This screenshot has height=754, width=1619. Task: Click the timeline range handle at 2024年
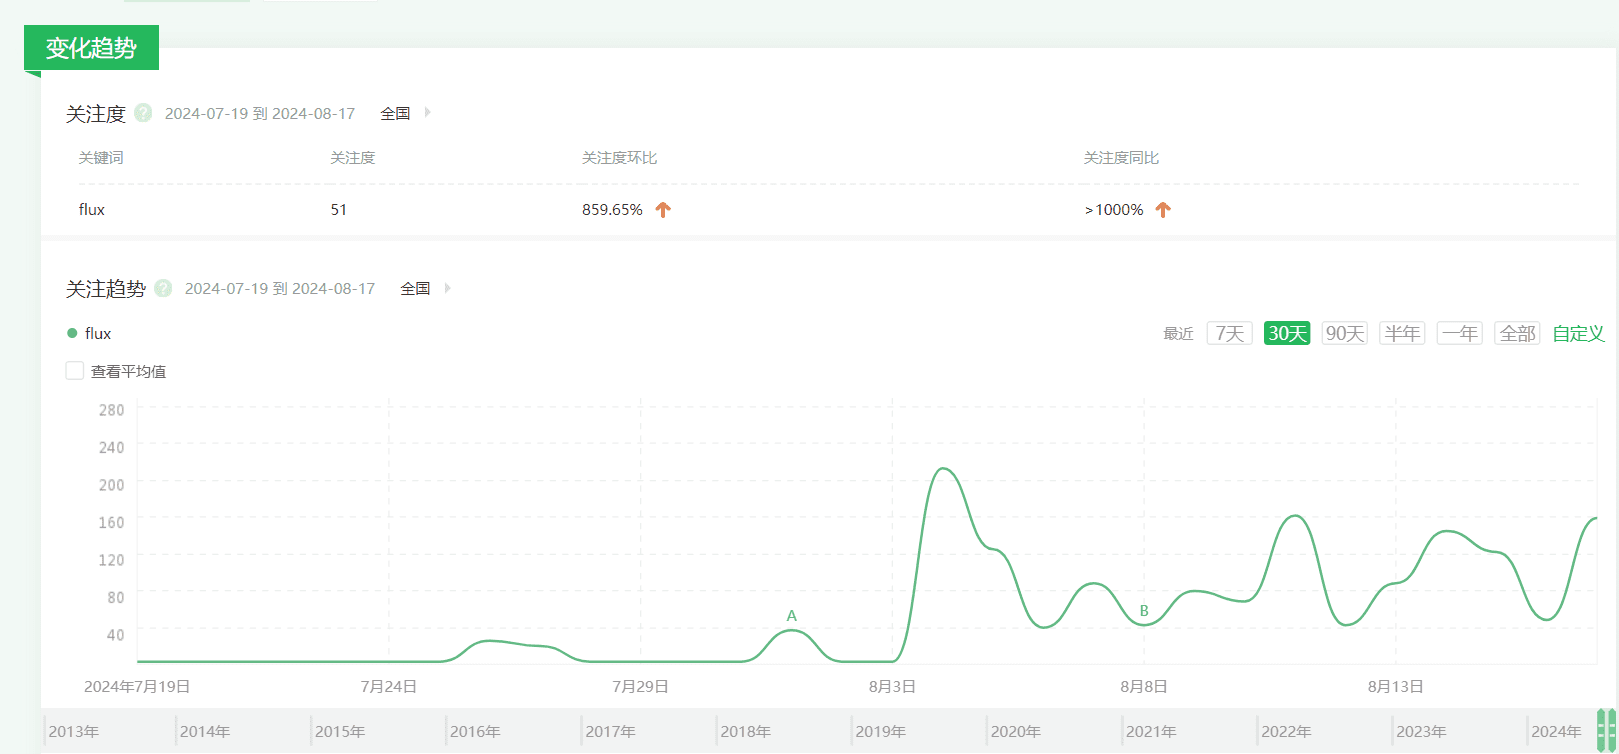coord(1606,730)
